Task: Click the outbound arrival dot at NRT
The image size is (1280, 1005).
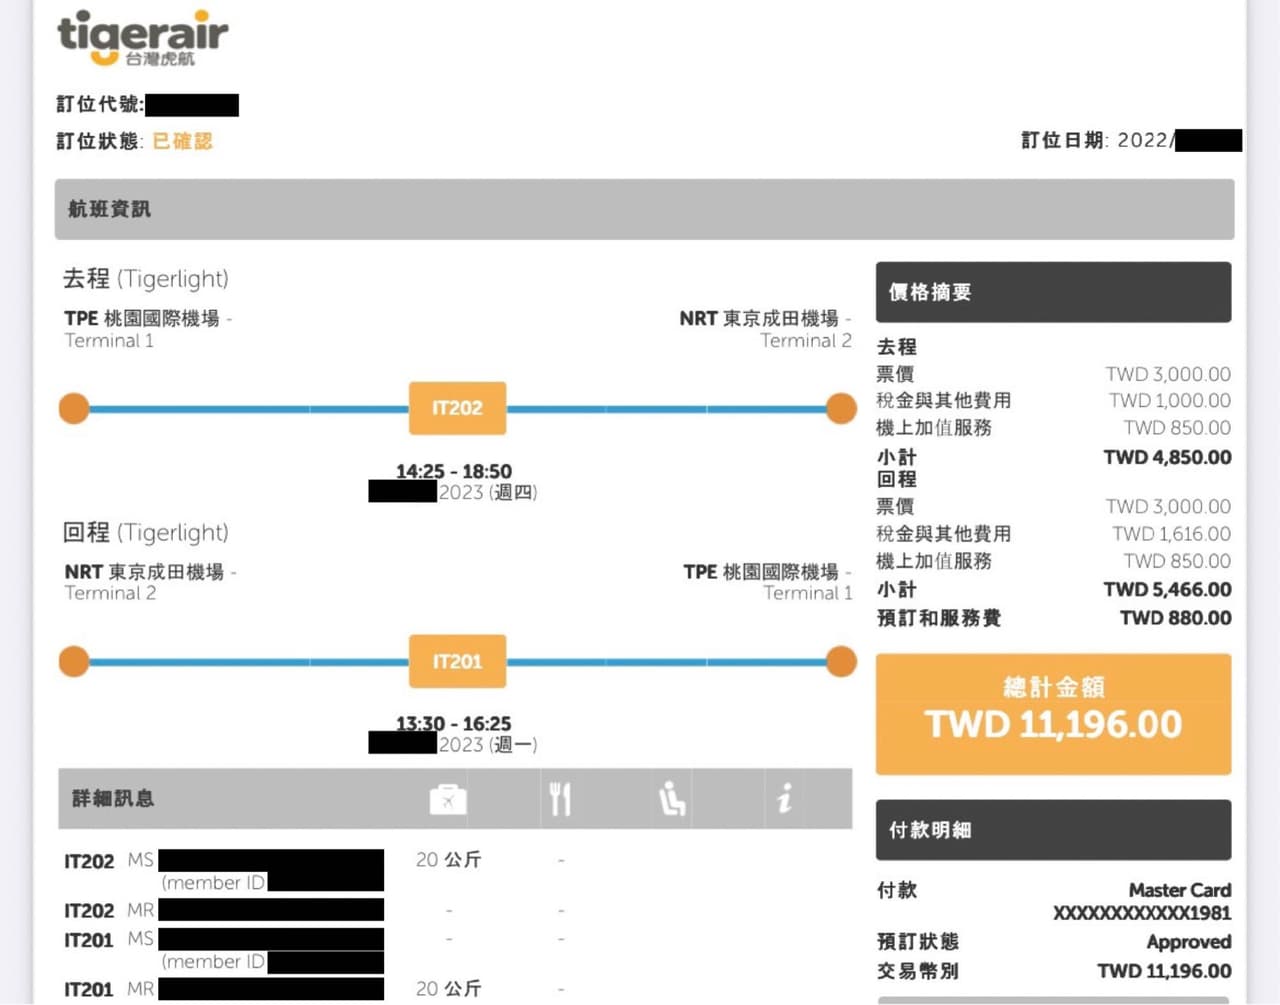Action: [x=841, y=408]
